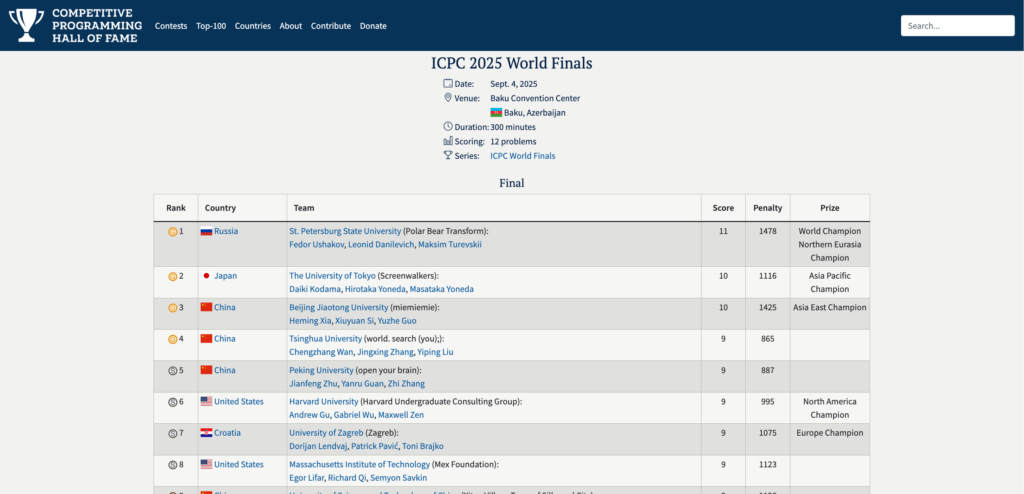The height and width of the screenshot is (494, 1024).
Task: View Maksim Turevskii's profile
Action: 450,244
